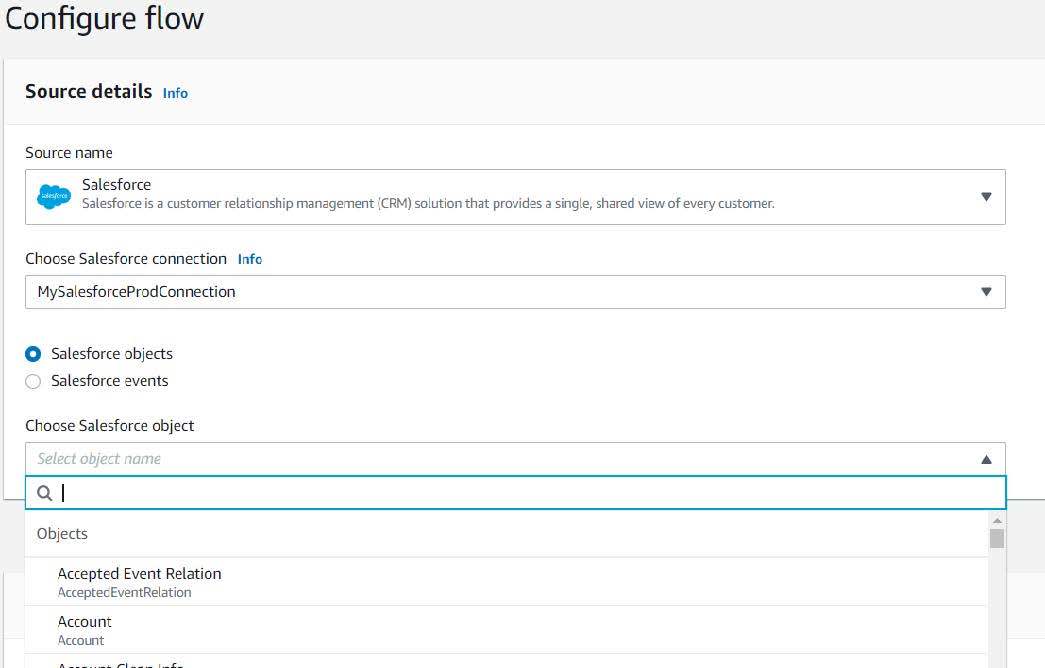Open Info link beside Source details

[175, 93]
